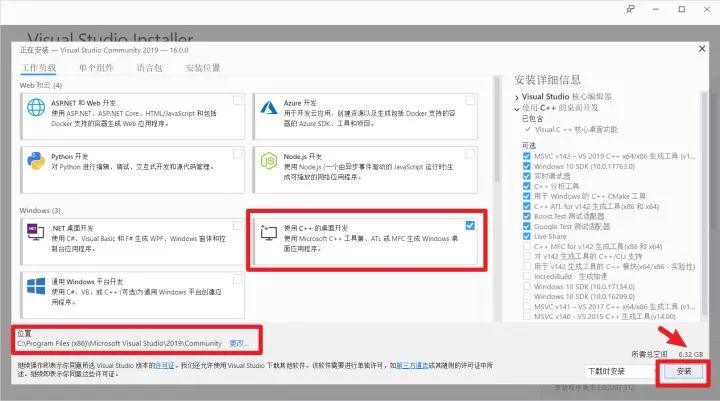Select the Python development workload card

click(133, 170)
